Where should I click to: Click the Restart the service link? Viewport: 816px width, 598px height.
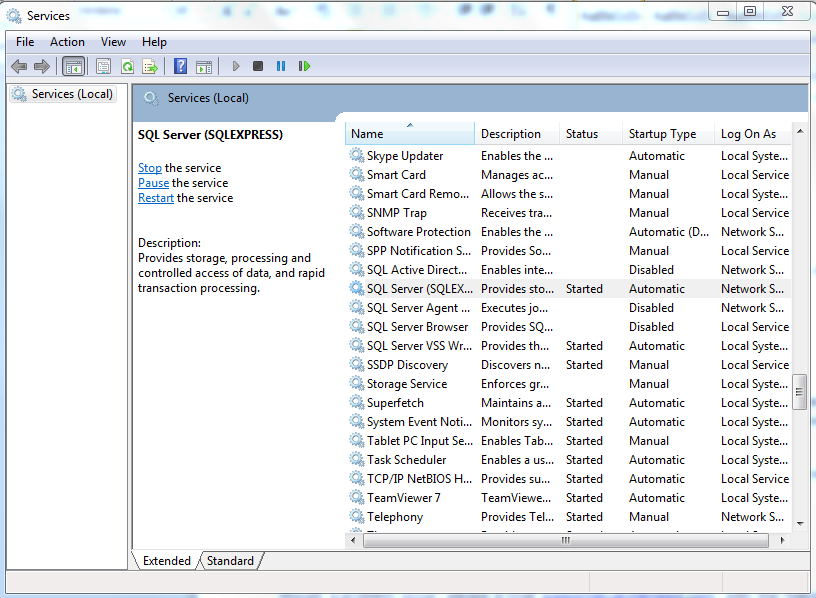(x=156, y=198)
